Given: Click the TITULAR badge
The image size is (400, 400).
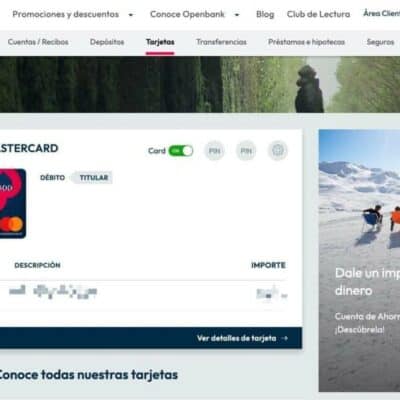Looking at the screenshot, I should coord(94,178).
